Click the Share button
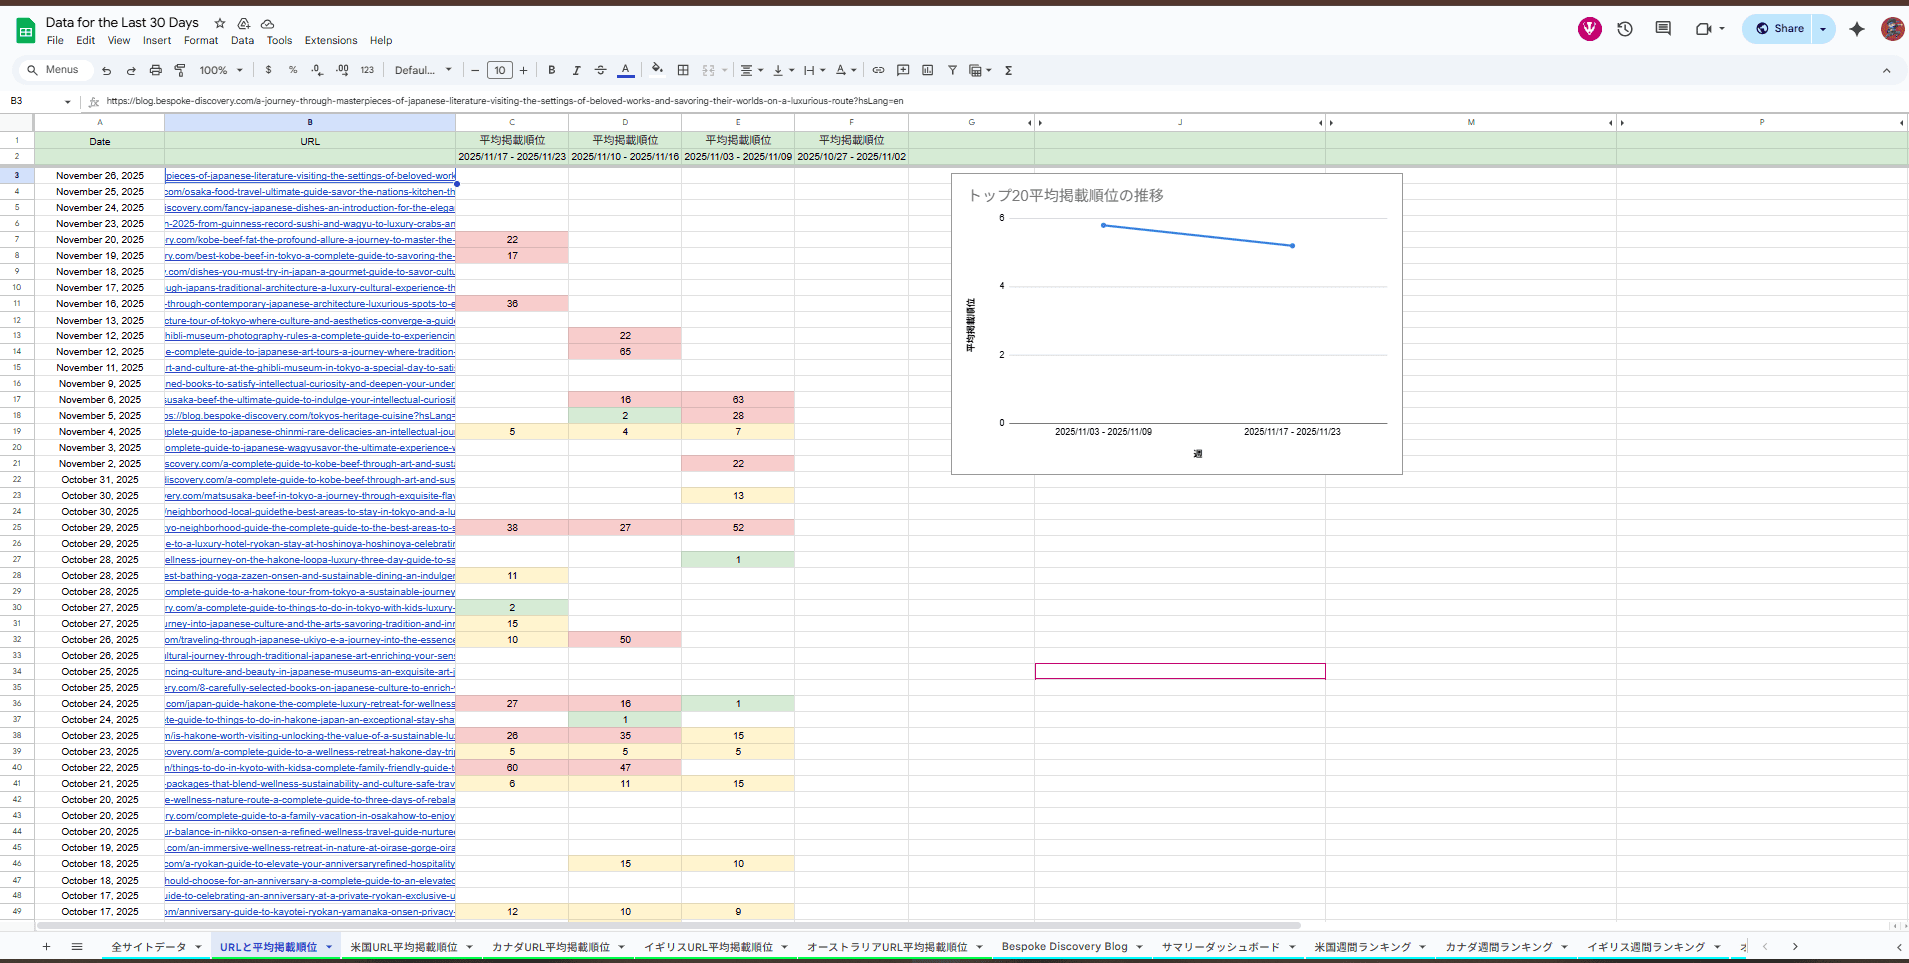This screenshot has width=1909, height=963. click(1779, 29)
